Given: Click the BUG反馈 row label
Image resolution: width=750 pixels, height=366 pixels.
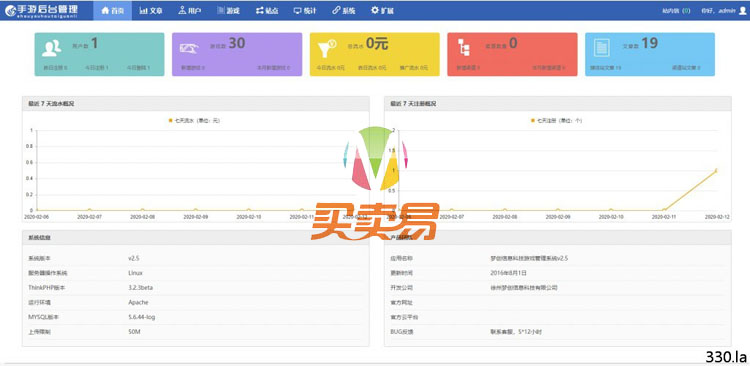Looking at the screenshot, I should click(x=402, y=332).
